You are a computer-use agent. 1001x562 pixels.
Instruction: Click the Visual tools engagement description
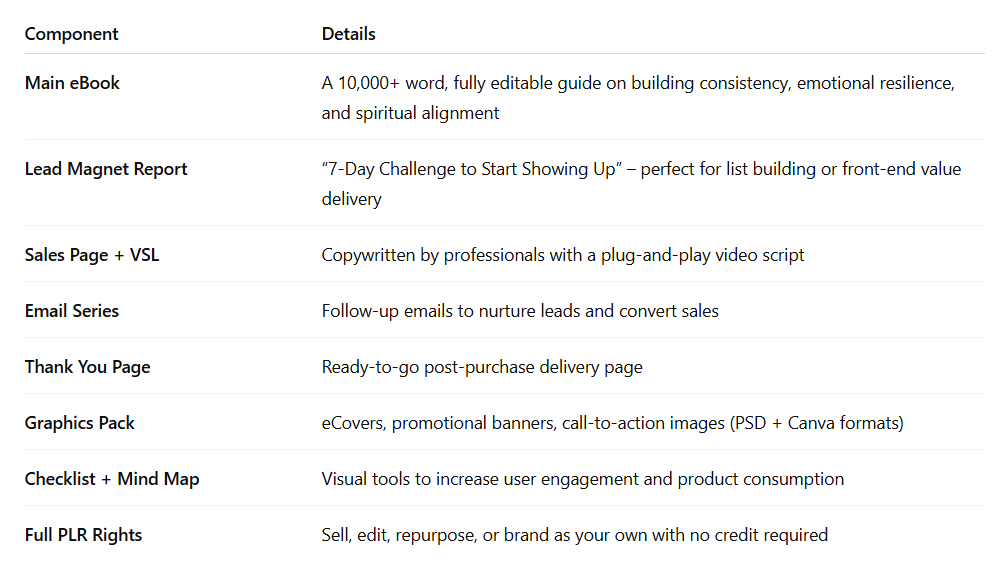(x=583, y=479)
